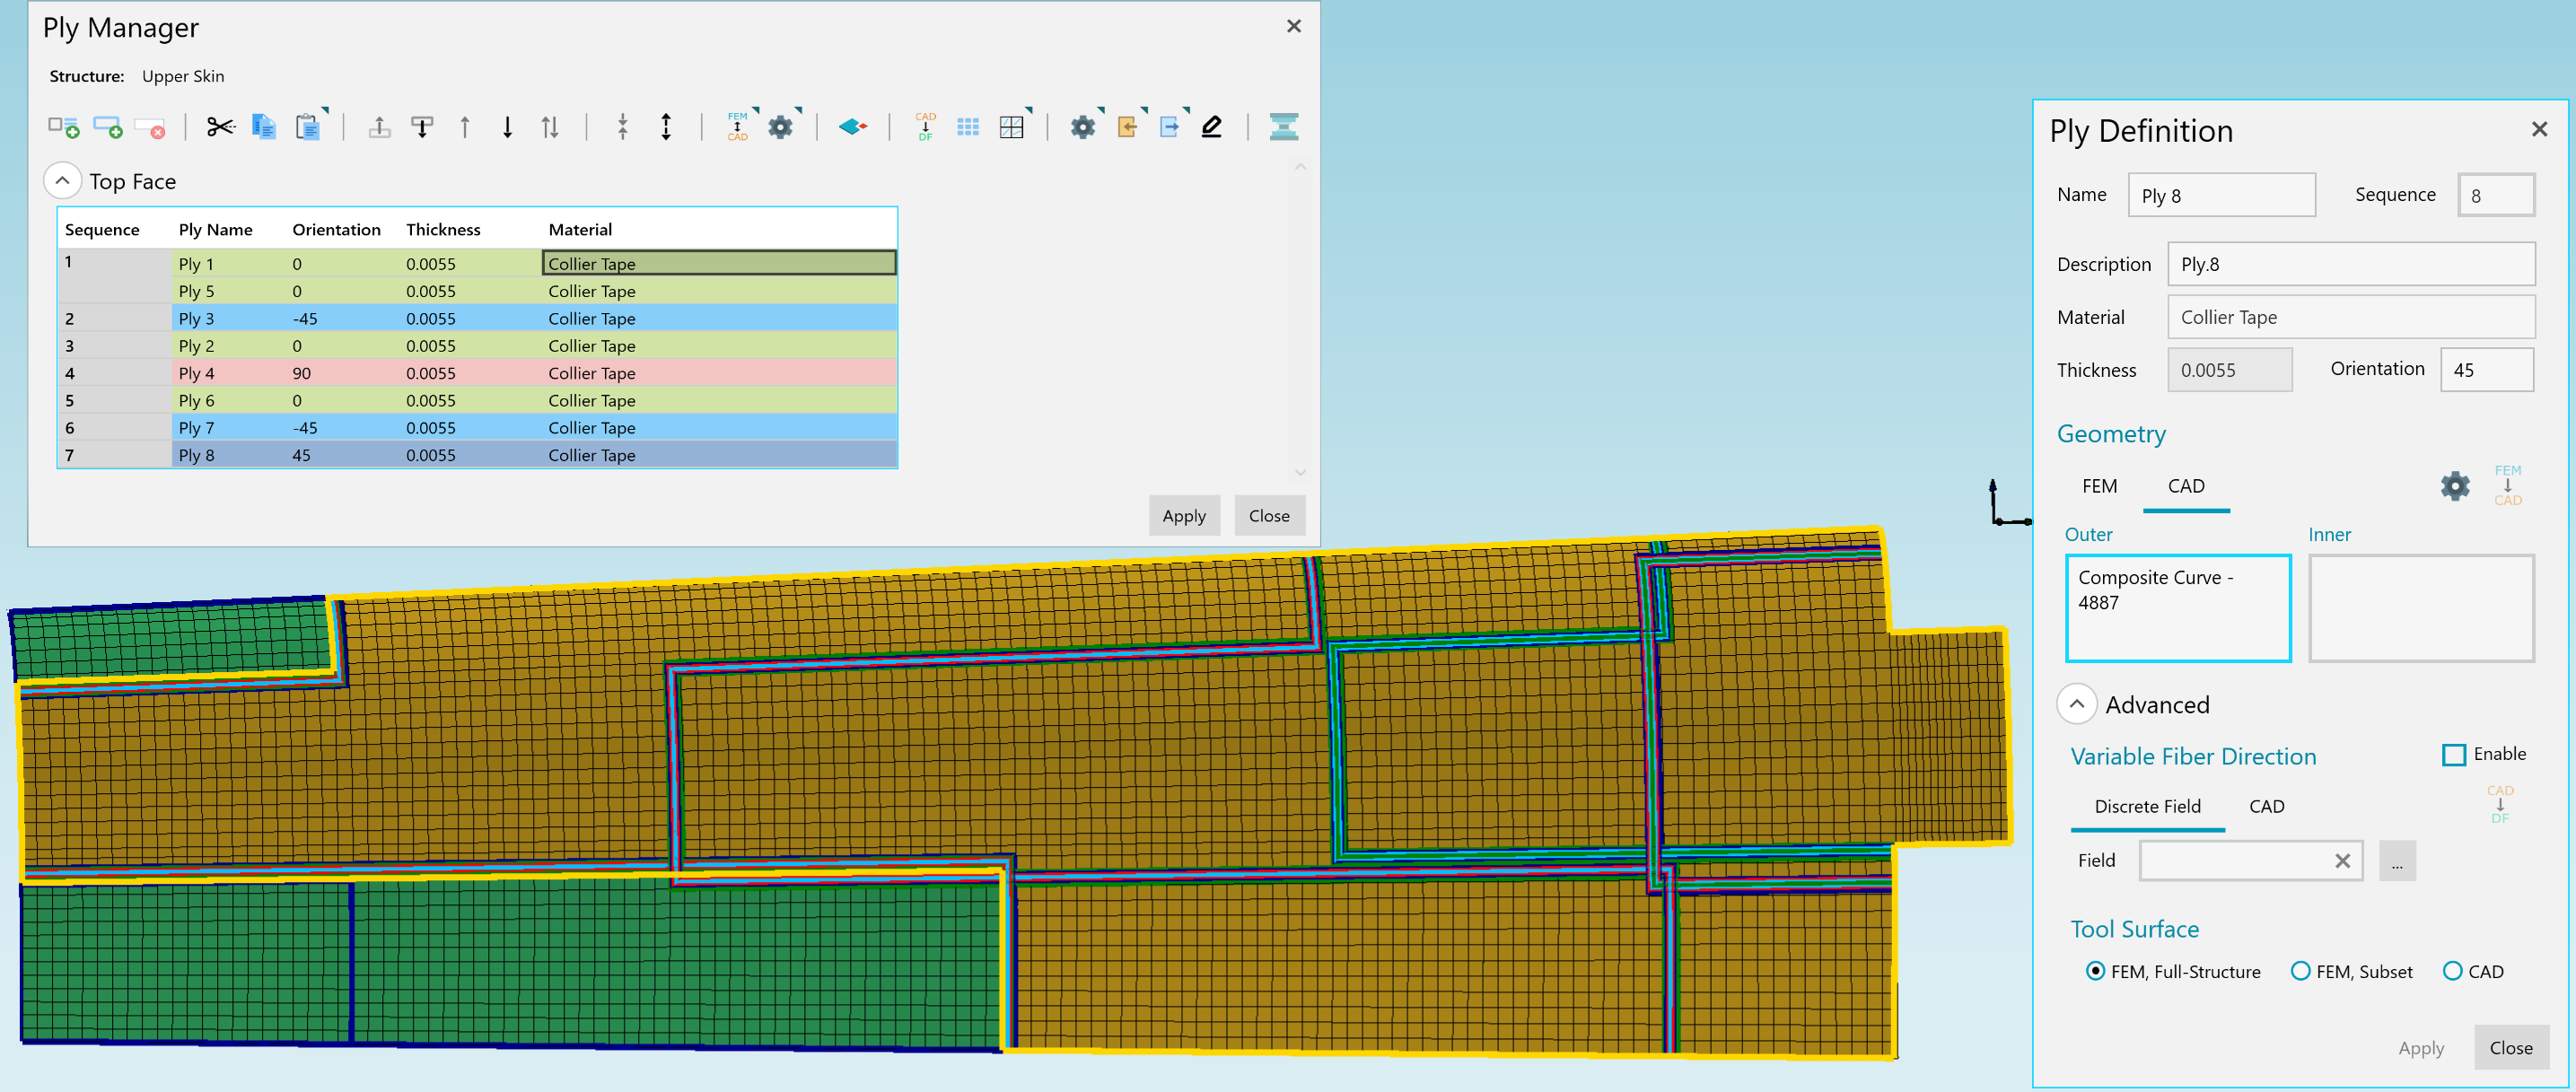
Task: Click the Field browse ellipsis button
Action: click(2397, 861)
